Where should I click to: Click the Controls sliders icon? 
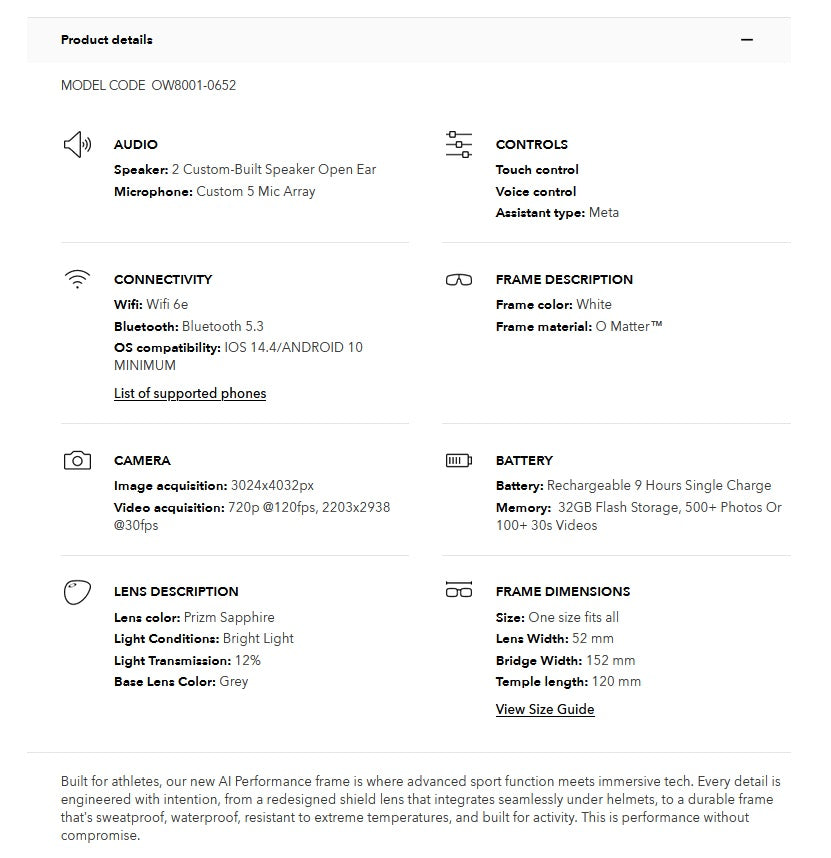click(x=459, y=144)
